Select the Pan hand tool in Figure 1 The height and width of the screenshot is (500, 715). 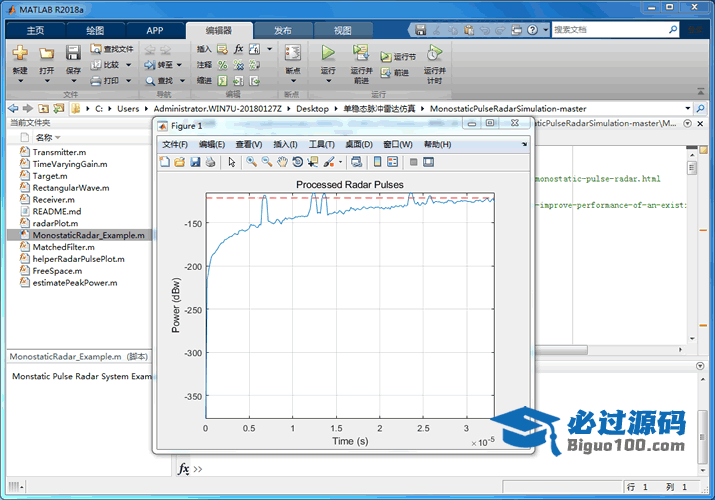[282, 162]
